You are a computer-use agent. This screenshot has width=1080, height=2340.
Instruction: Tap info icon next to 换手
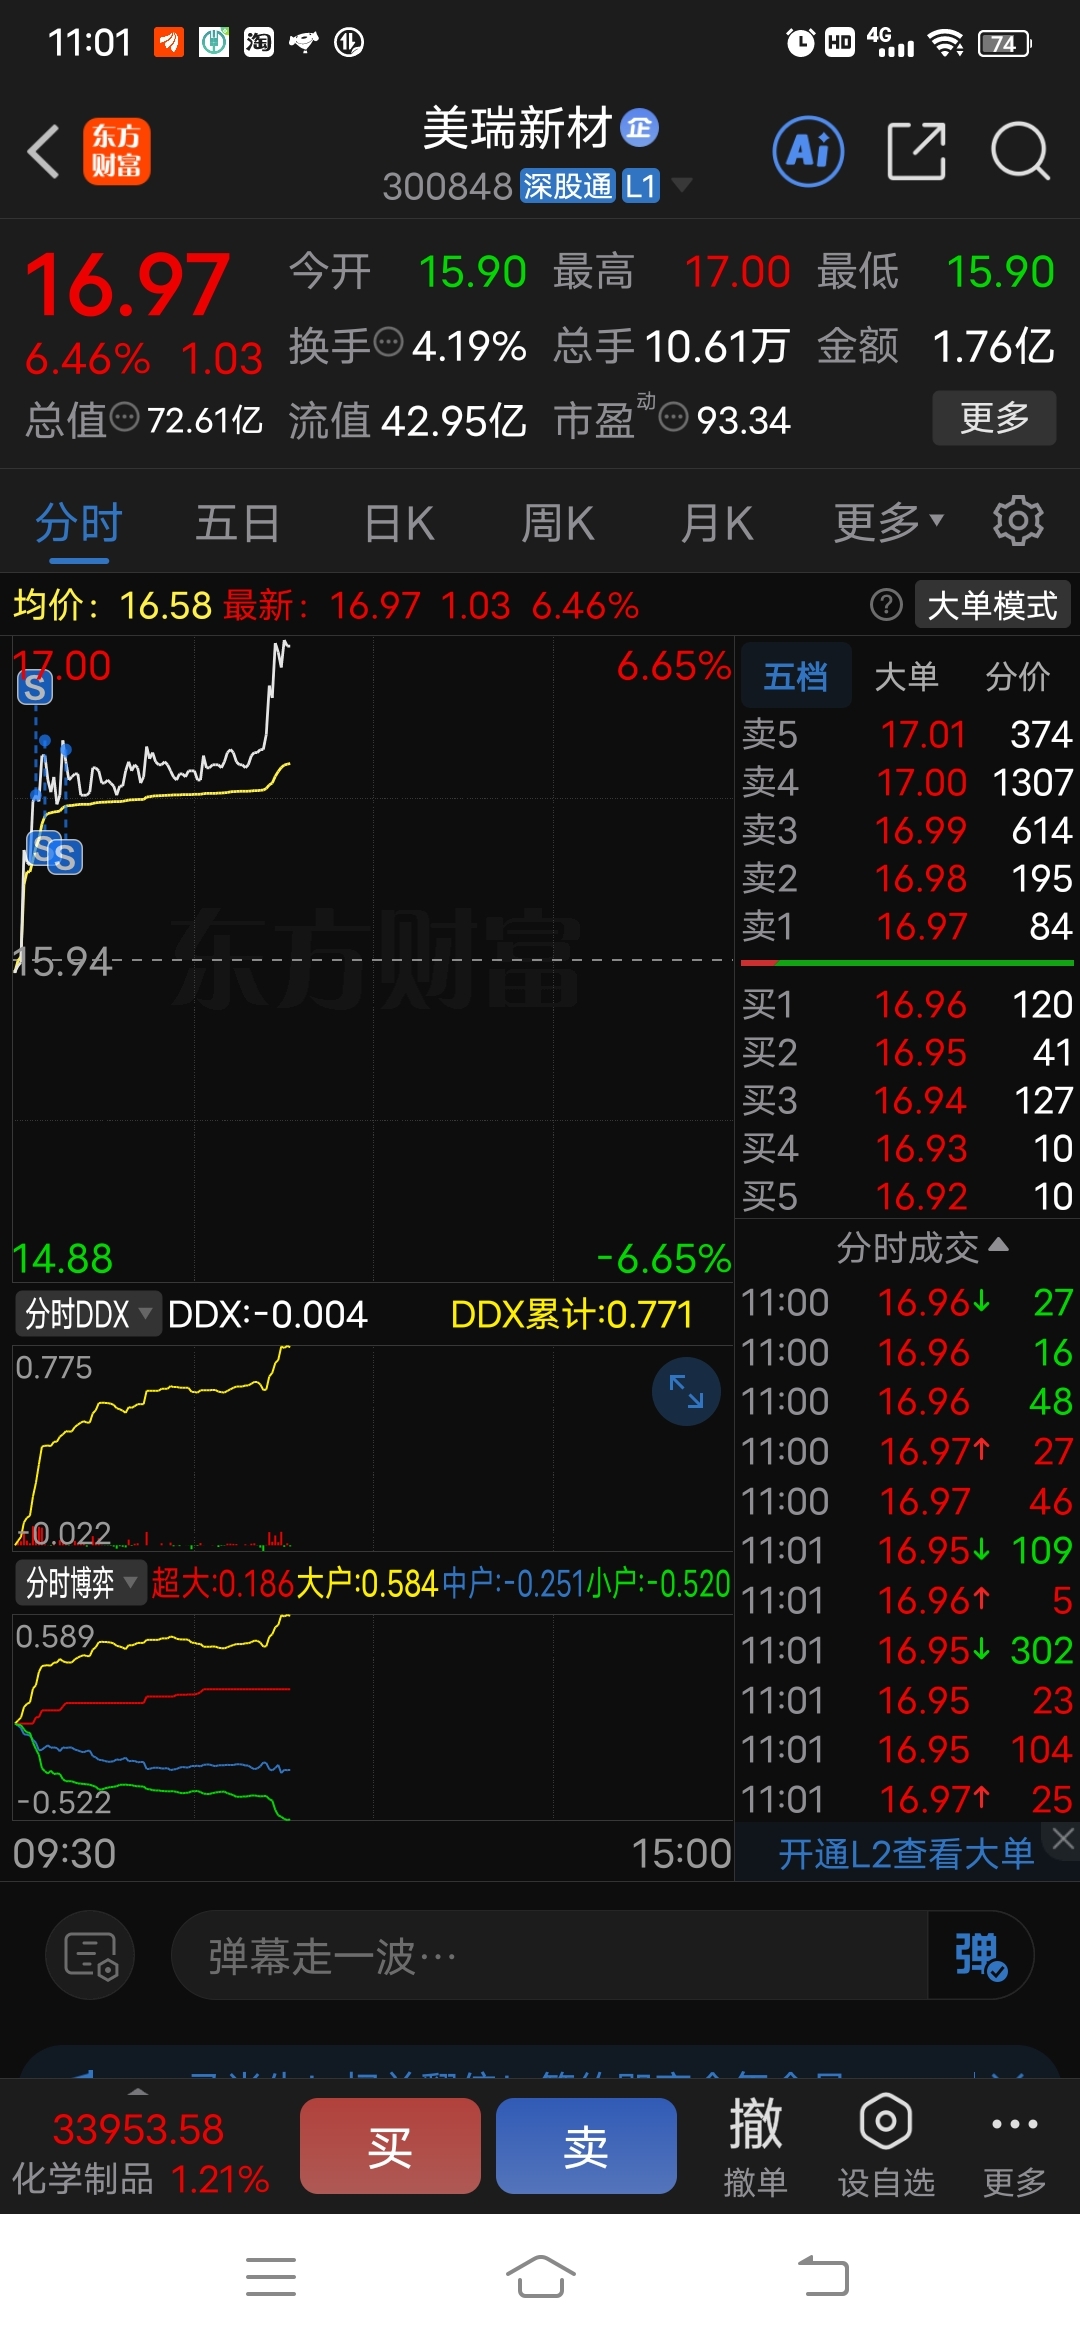coord(388,343)
